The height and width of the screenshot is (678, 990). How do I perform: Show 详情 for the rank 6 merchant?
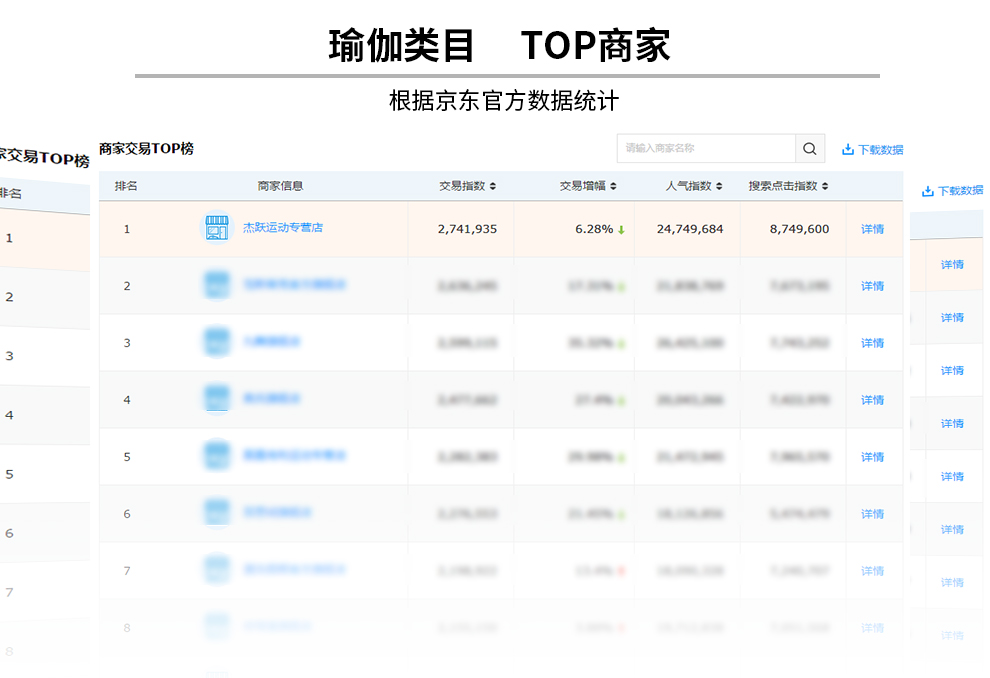tap(872, 514)
